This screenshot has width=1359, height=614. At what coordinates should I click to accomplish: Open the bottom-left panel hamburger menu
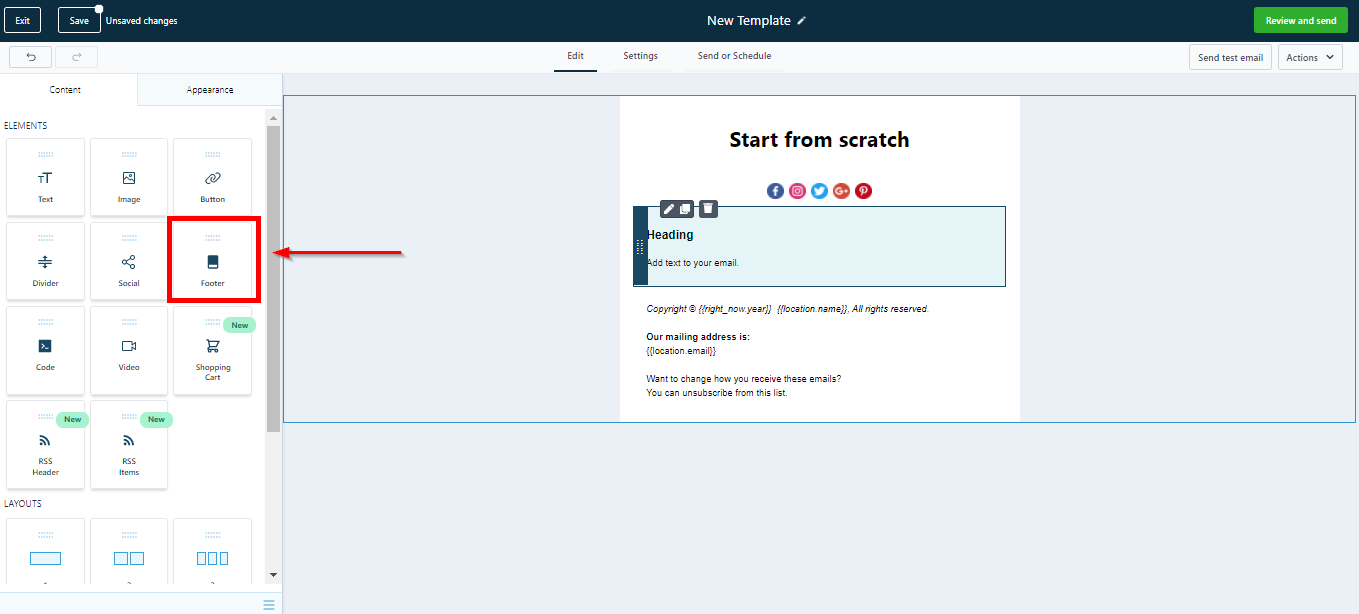[269, 604]
